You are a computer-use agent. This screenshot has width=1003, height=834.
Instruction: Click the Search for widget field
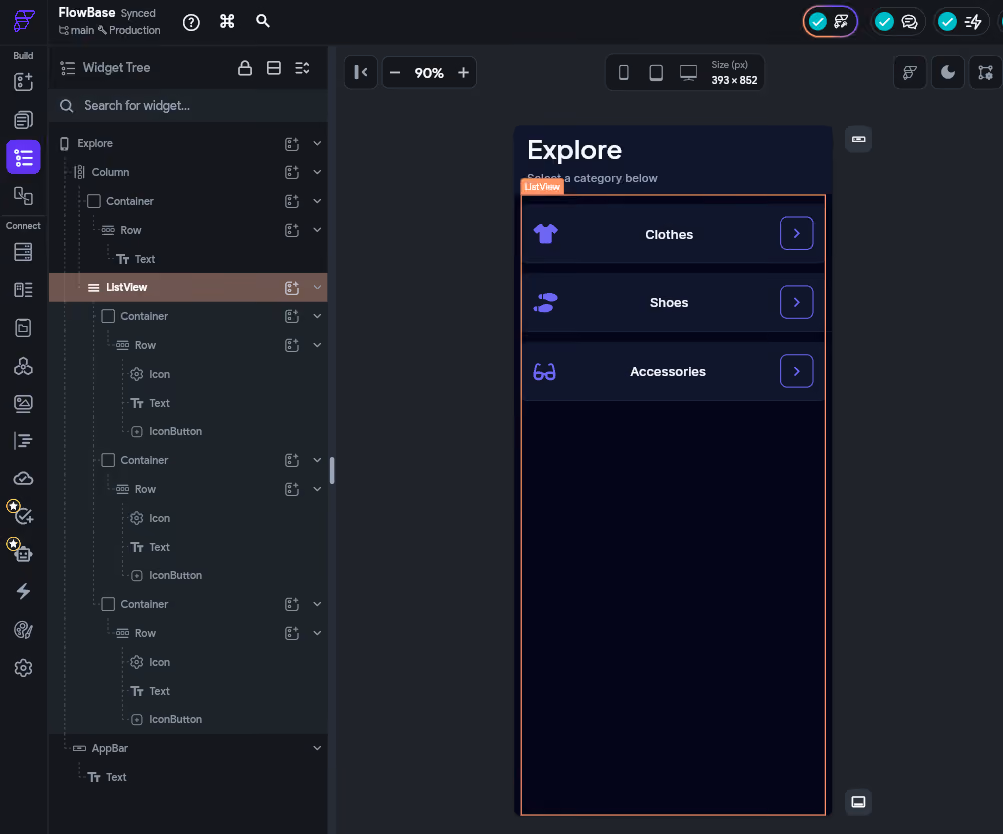pyautogui.click(x=188, y=106)
